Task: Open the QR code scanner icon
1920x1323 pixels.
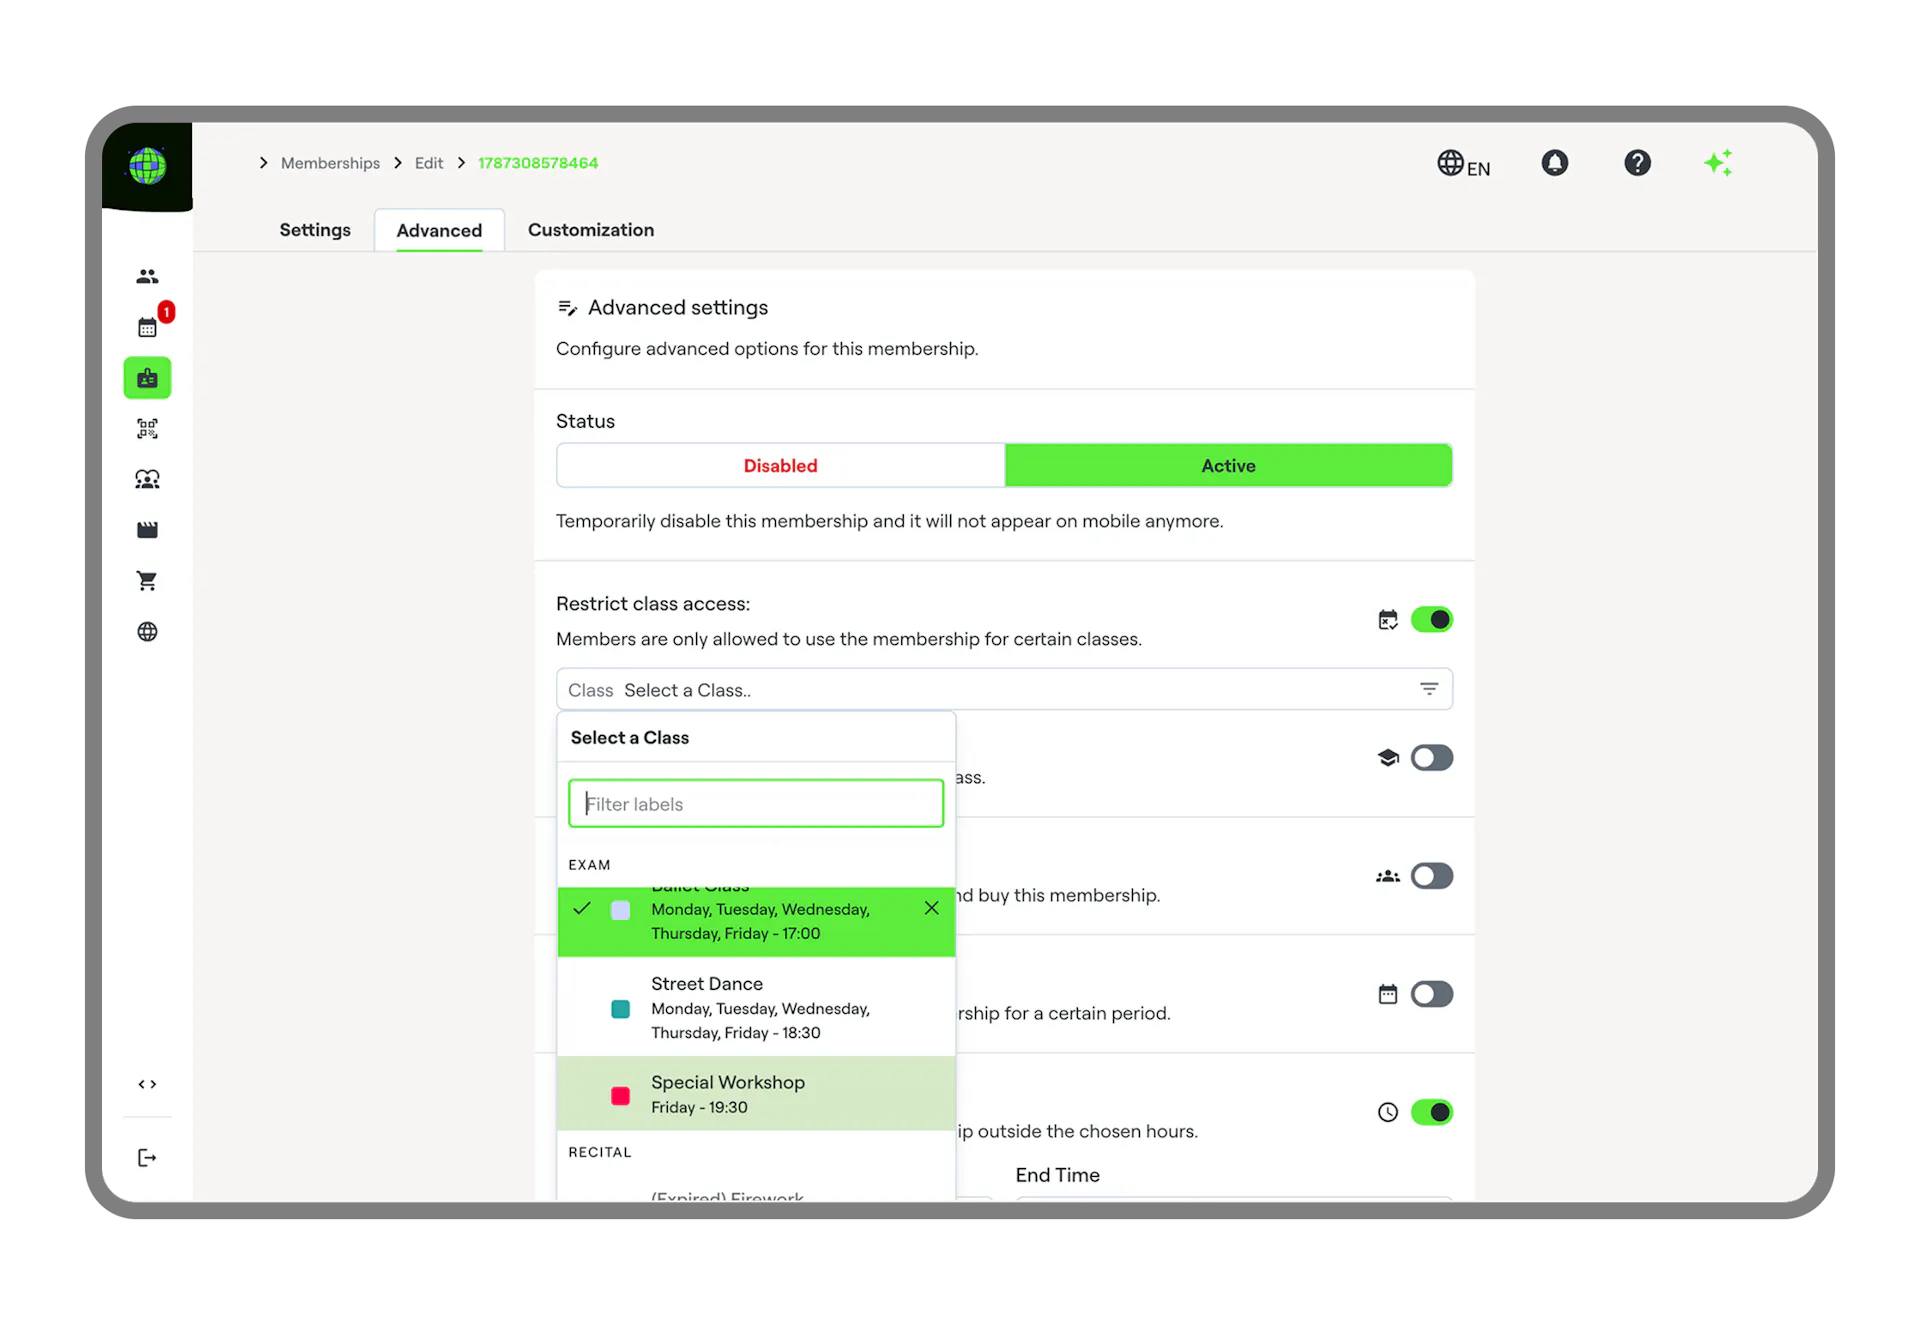Action: coord(147,429)
